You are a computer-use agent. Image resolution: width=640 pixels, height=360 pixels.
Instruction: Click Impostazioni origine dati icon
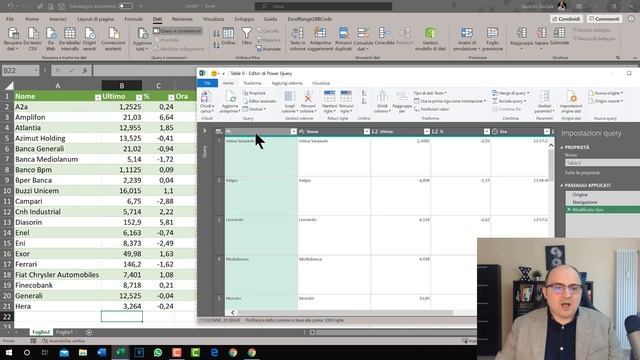click(x=571, y=102)
